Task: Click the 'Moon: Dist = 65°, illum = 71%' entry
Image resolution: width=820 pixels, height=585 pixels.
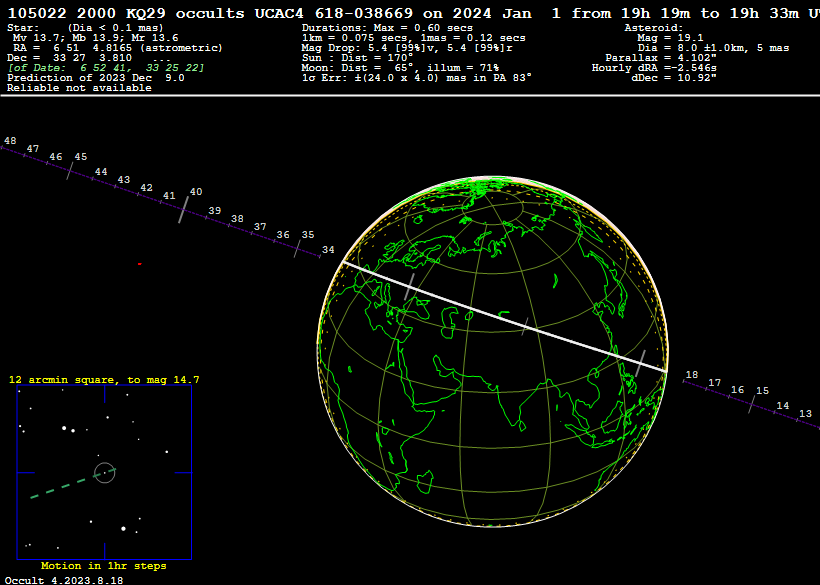Action: click(x=400, y=67)
